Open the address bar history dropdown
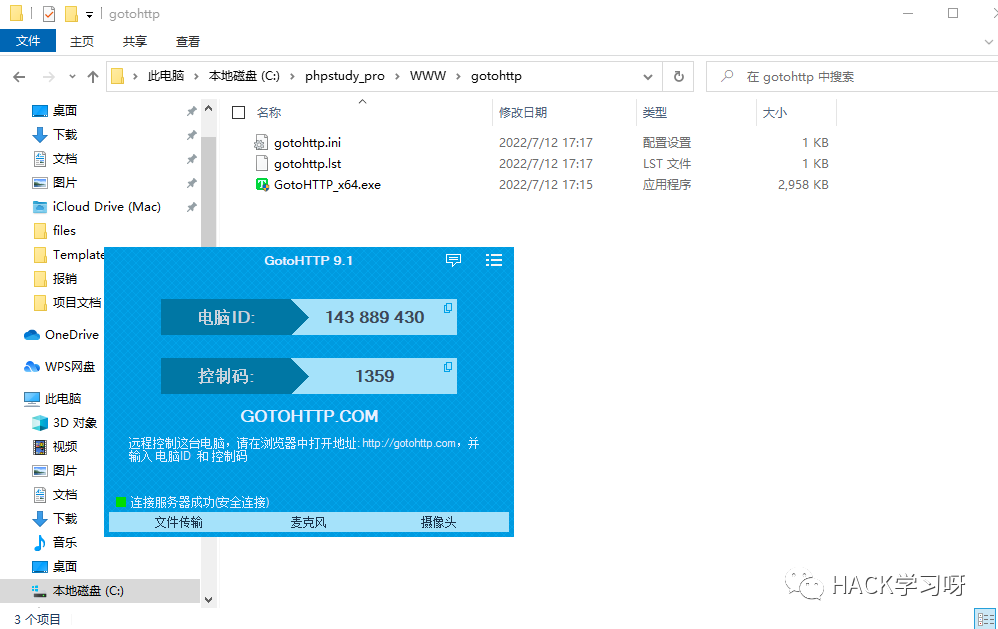The width and height of the screenshot is (998, 629). click(x=648, y=76)
